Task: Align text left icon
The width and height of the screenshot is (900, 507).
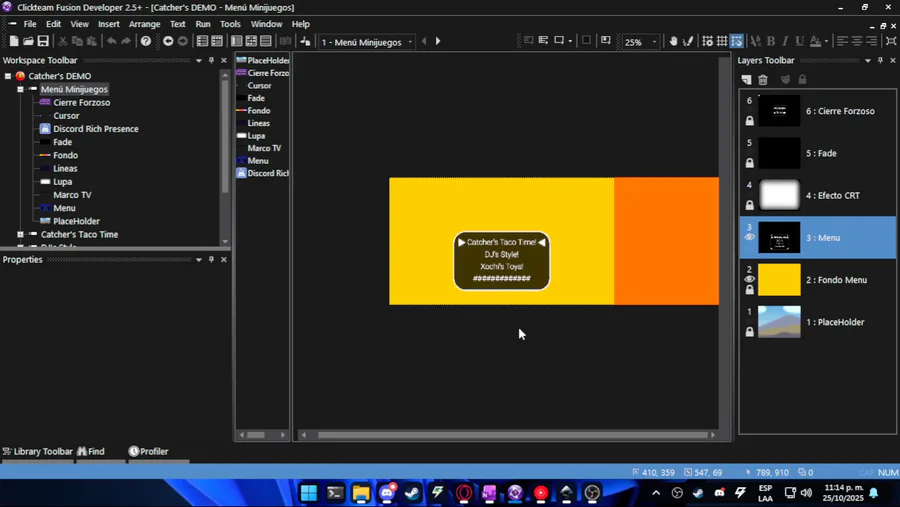Action: [842, 41]
